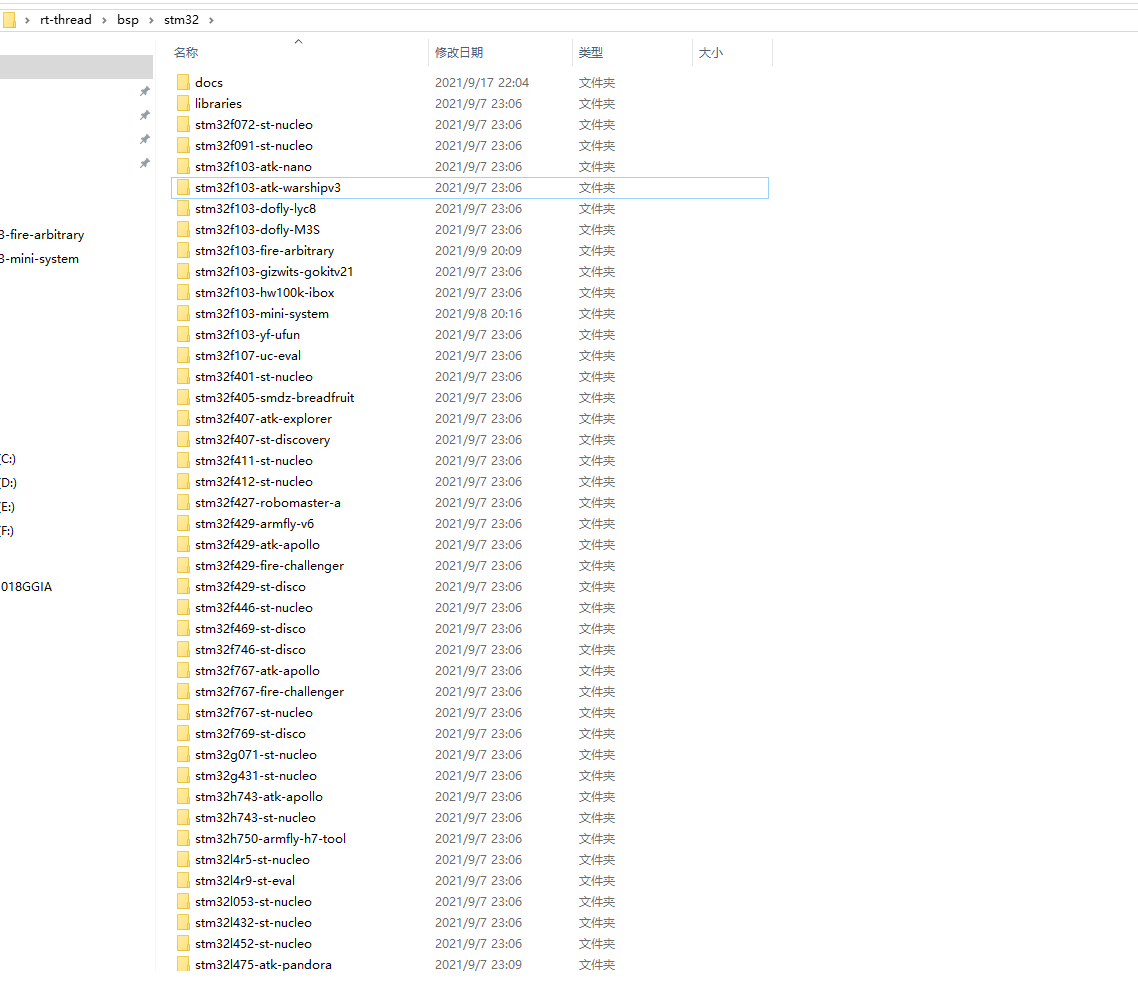Click folder icon for stm32f429-armfly-v6
The image size is (1138, 985).
tap(183, 523)
